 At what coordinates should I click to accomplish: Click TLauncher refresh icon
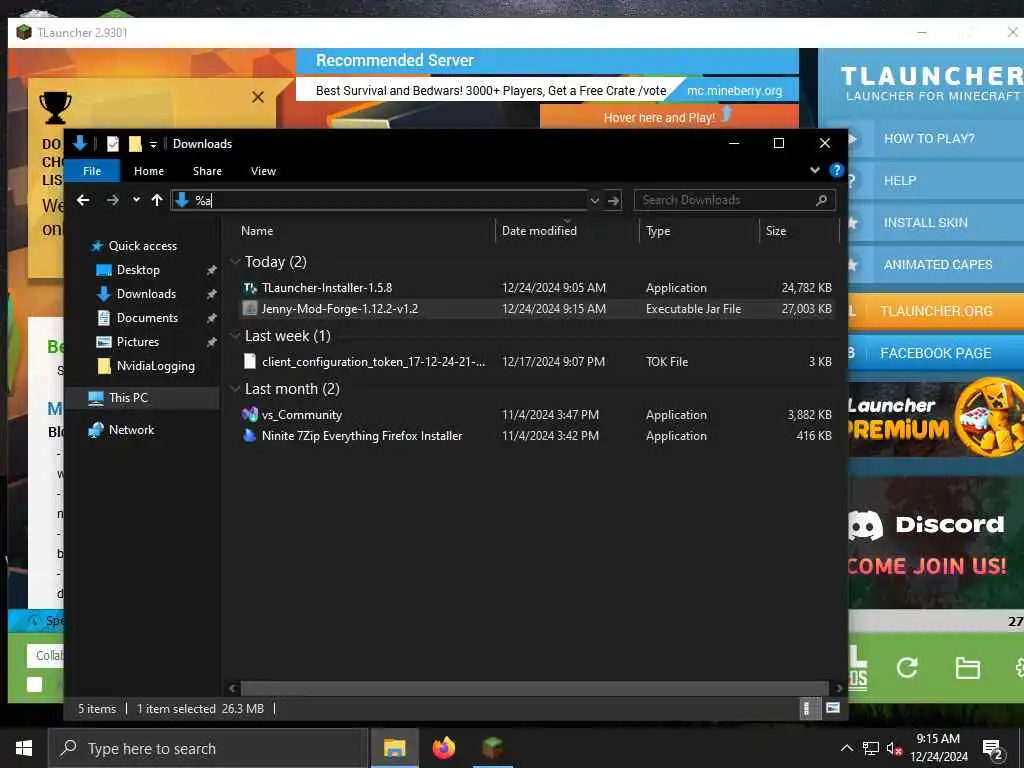906,667
